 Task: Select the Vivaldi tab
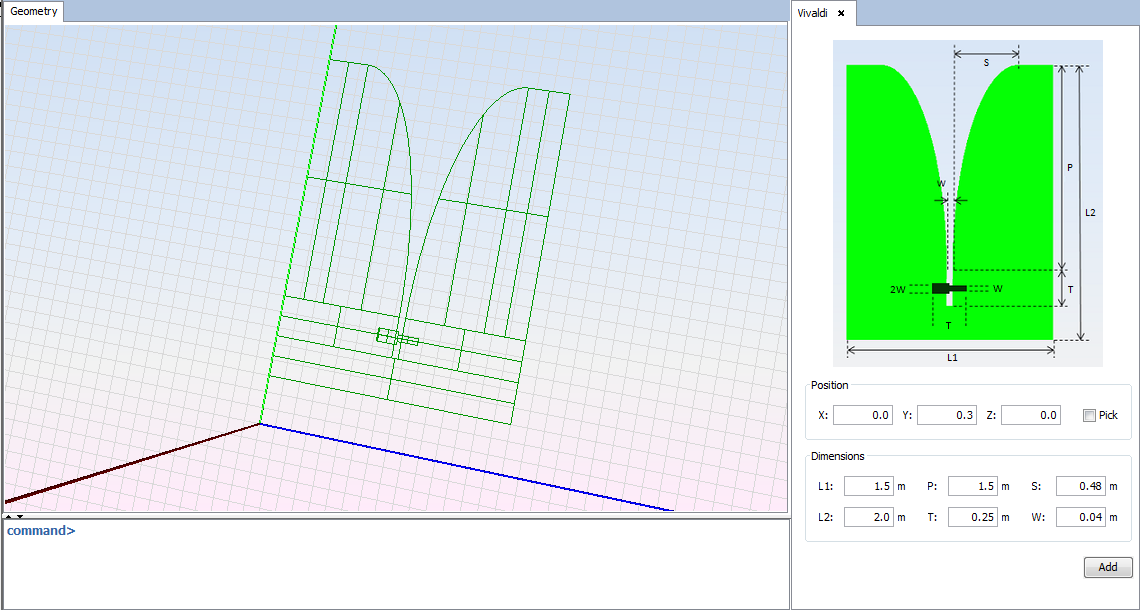tap(814, 13)
